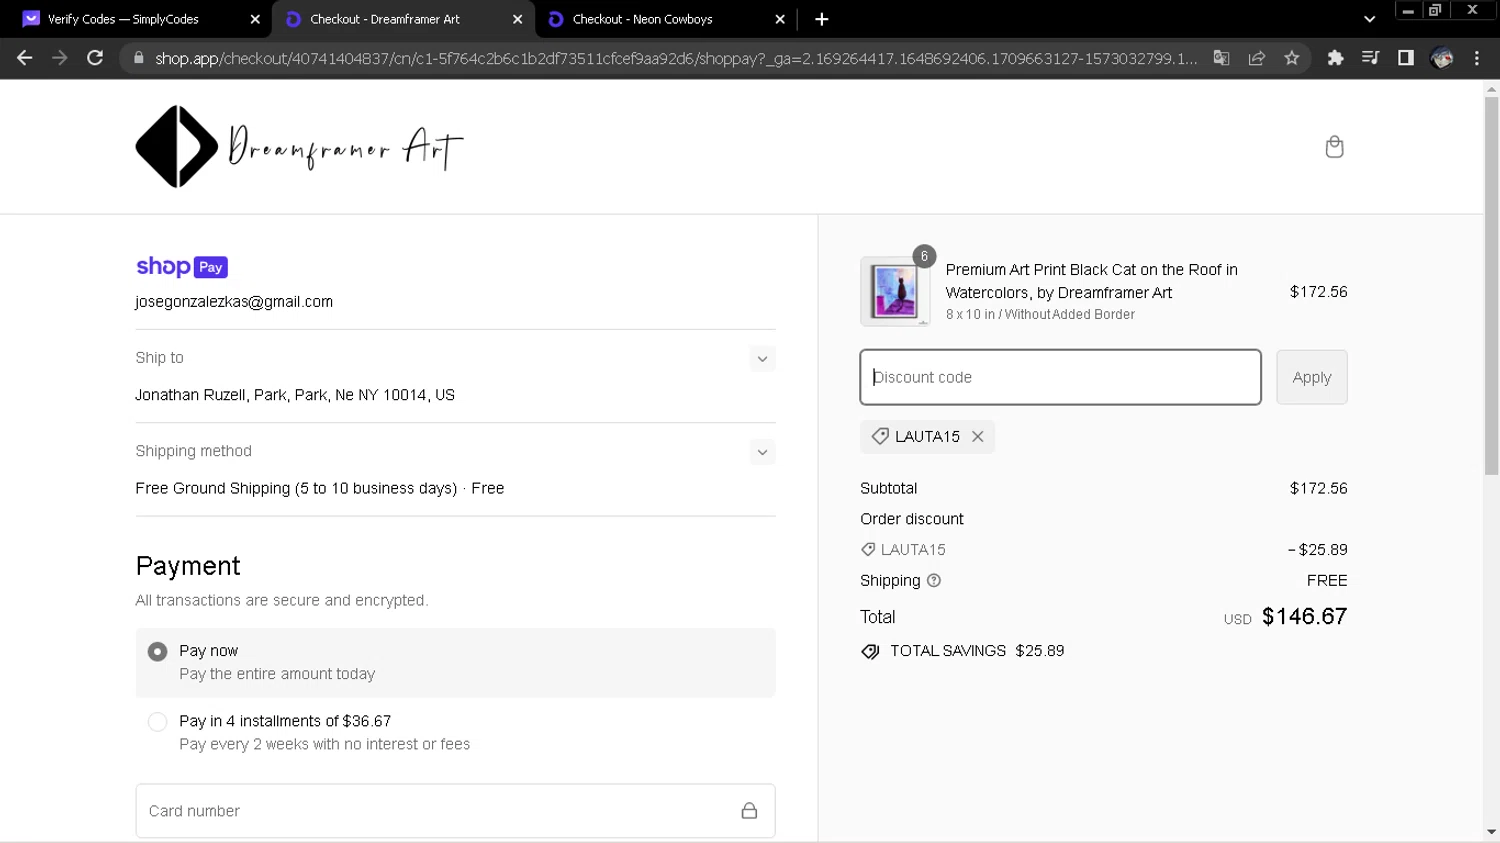Focus the Card number field

click(x=455, y=811)
